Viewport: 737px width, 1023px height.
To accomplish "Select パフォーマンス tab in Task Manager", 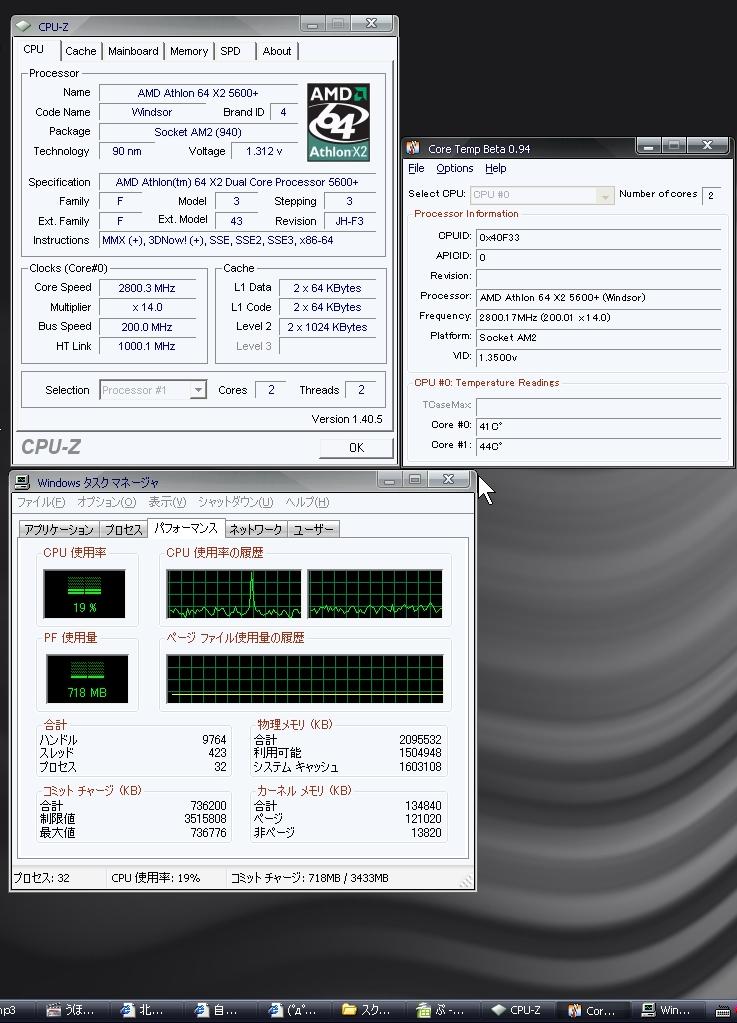I will (x=186, y=527).
